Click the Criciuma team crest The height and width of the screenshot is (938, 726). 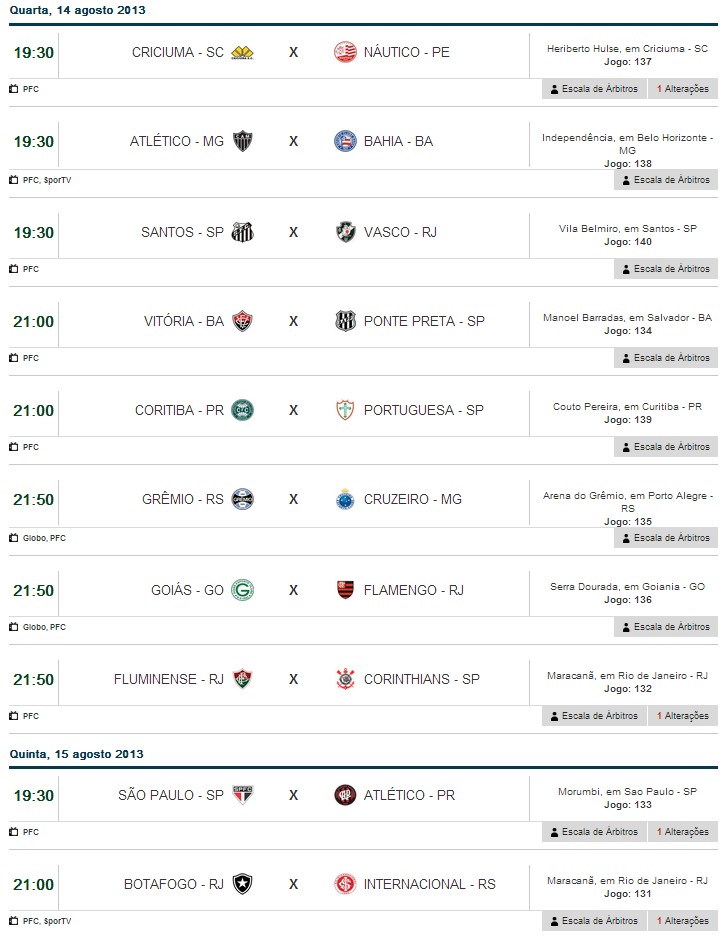click(x=242, y=52)
